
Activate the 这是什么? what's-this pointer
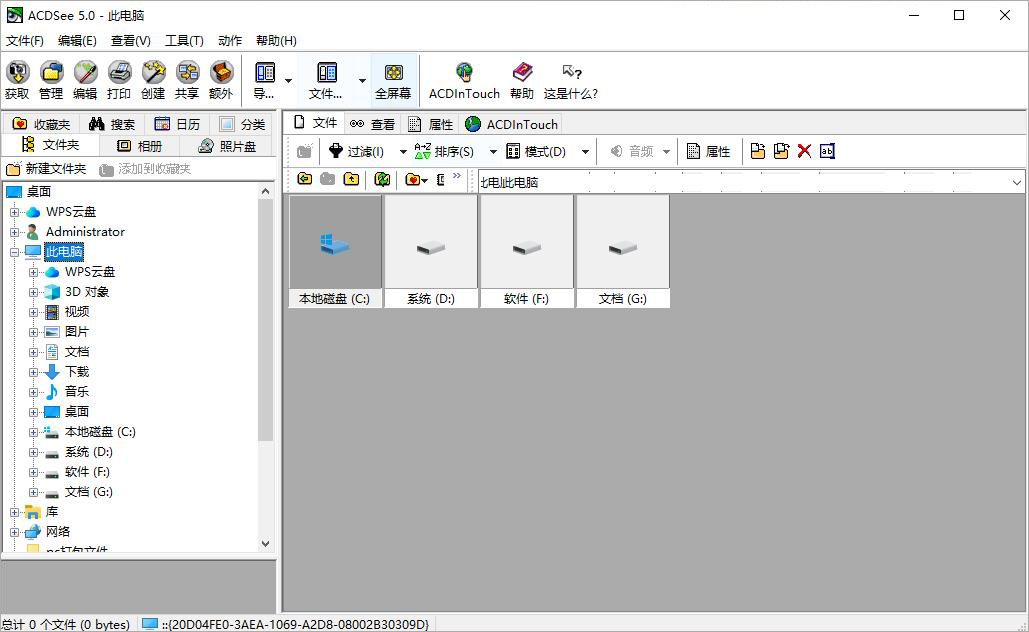click(571, 80)
